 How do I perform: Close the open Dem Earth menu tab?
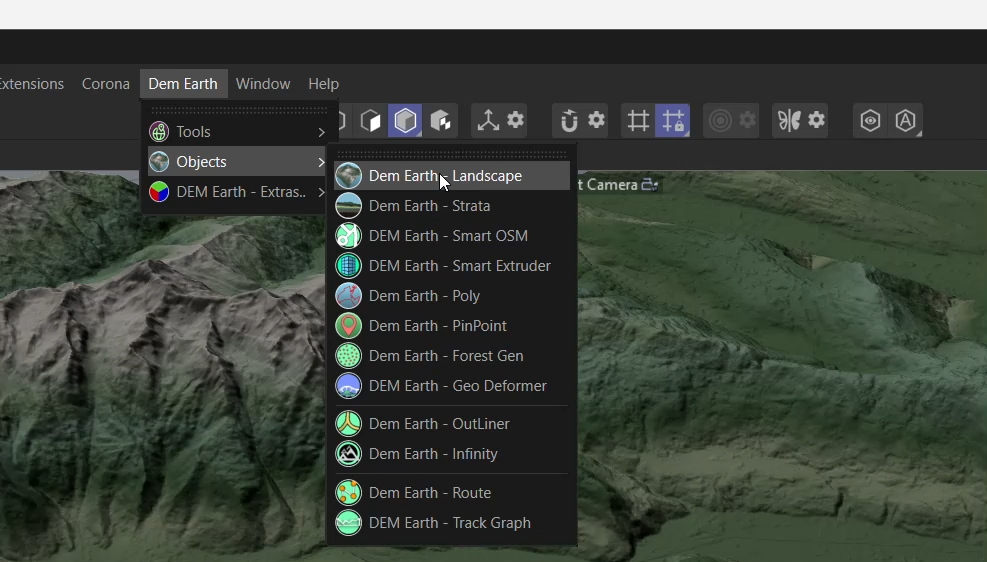pyautogui.click(x=183, y=84)
